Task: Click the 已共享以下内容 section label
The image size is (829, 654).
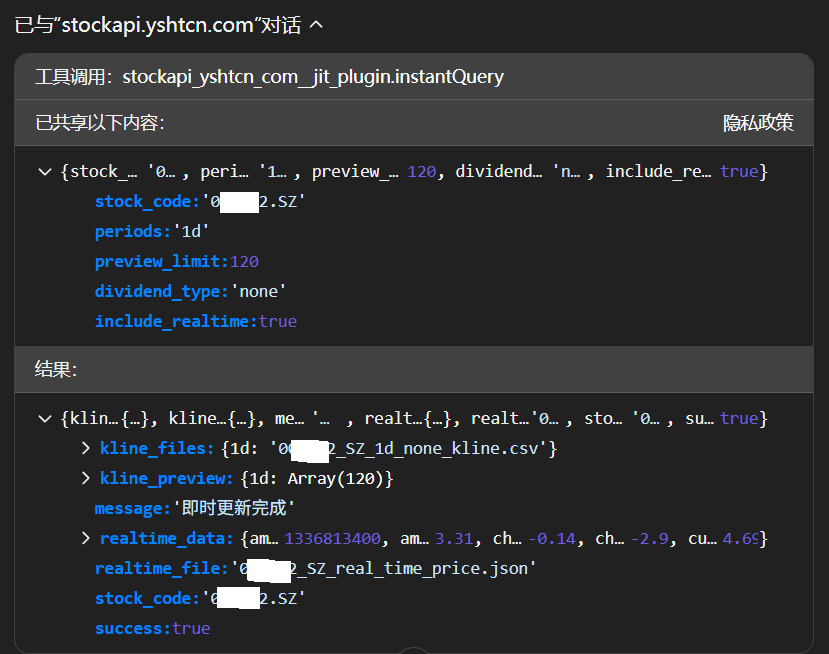Action: point(100,123)
